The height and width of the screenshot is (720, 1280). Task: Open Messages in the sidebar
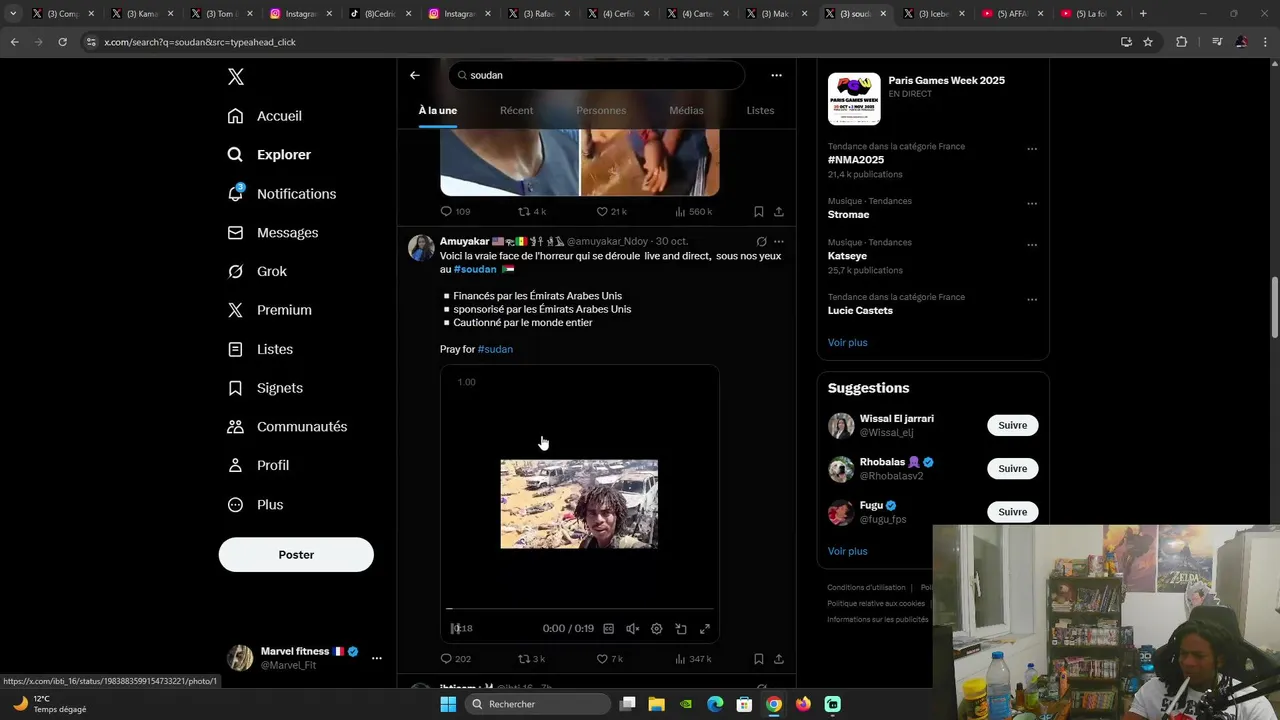click(x=273, y=233)
